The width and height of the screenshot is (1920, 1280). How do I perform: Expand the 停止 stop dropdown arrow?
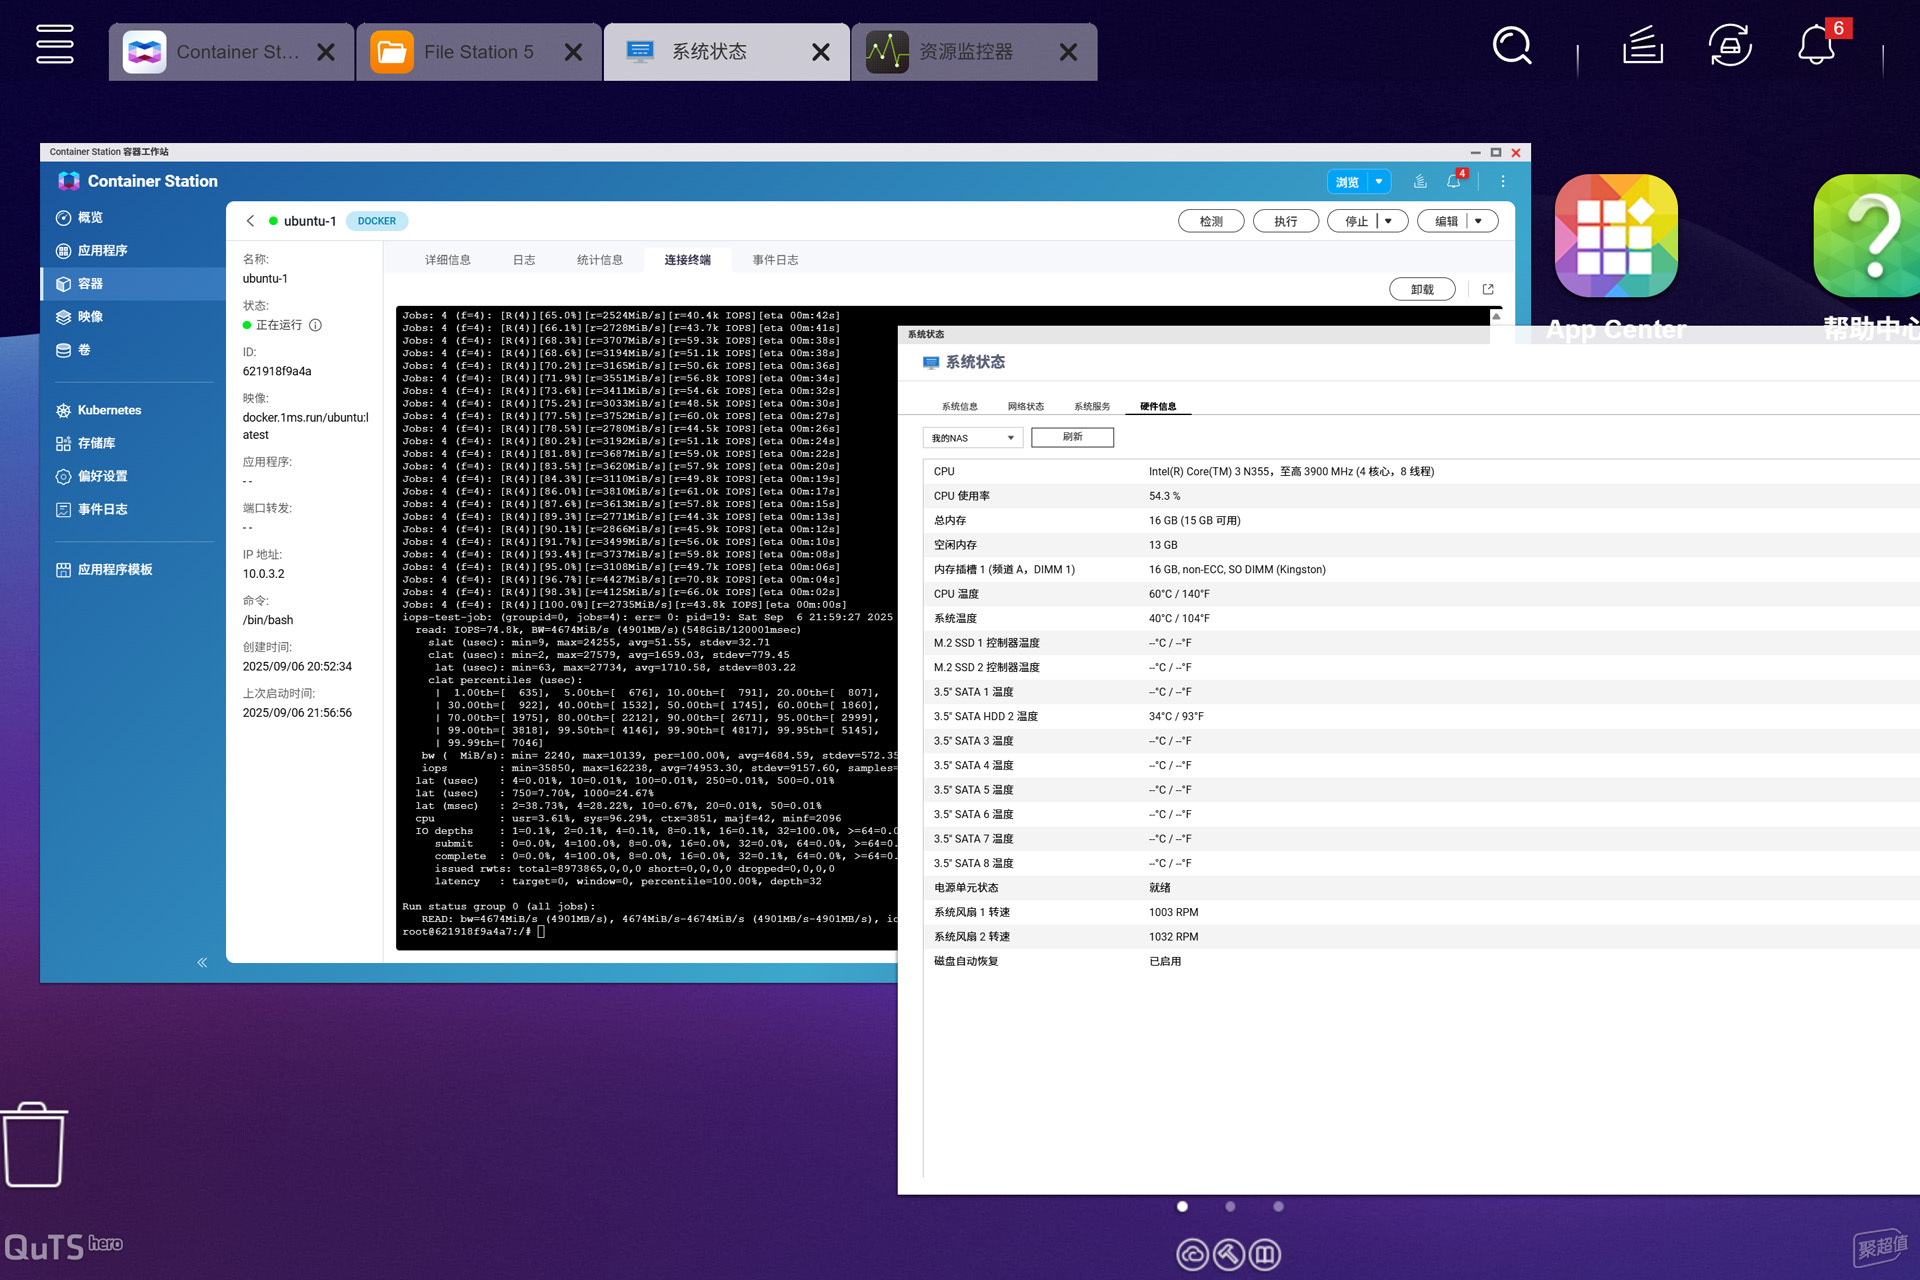(x=1389, y=221)
